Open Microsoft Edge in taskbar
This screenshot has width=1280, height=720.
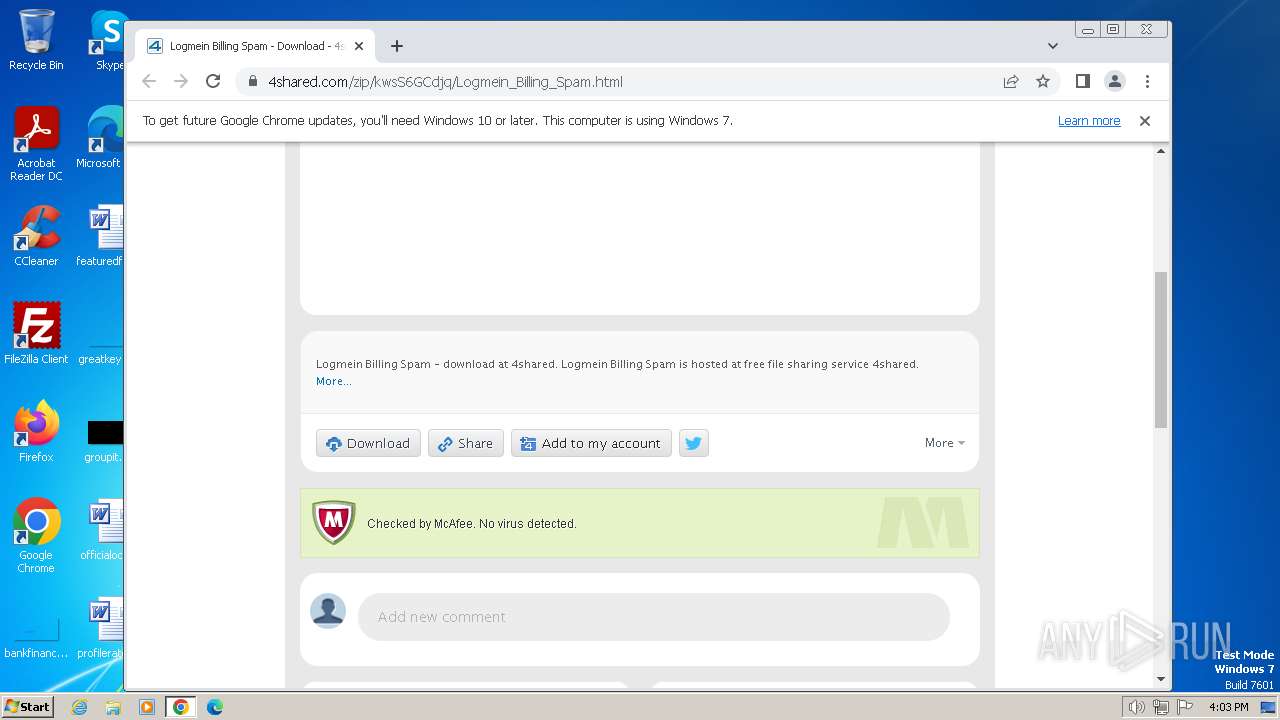point(215,707)
